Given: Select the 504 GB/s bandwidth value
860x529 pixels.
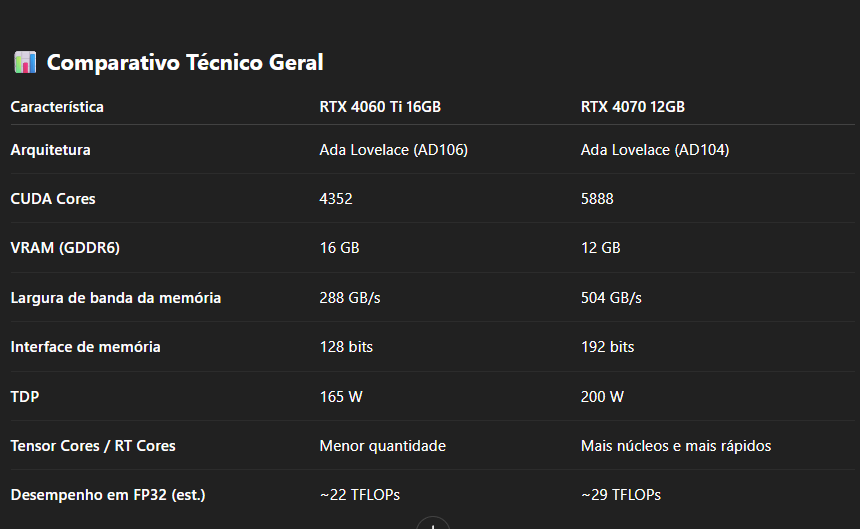Looking at the screenshot, I should (611, 298).
